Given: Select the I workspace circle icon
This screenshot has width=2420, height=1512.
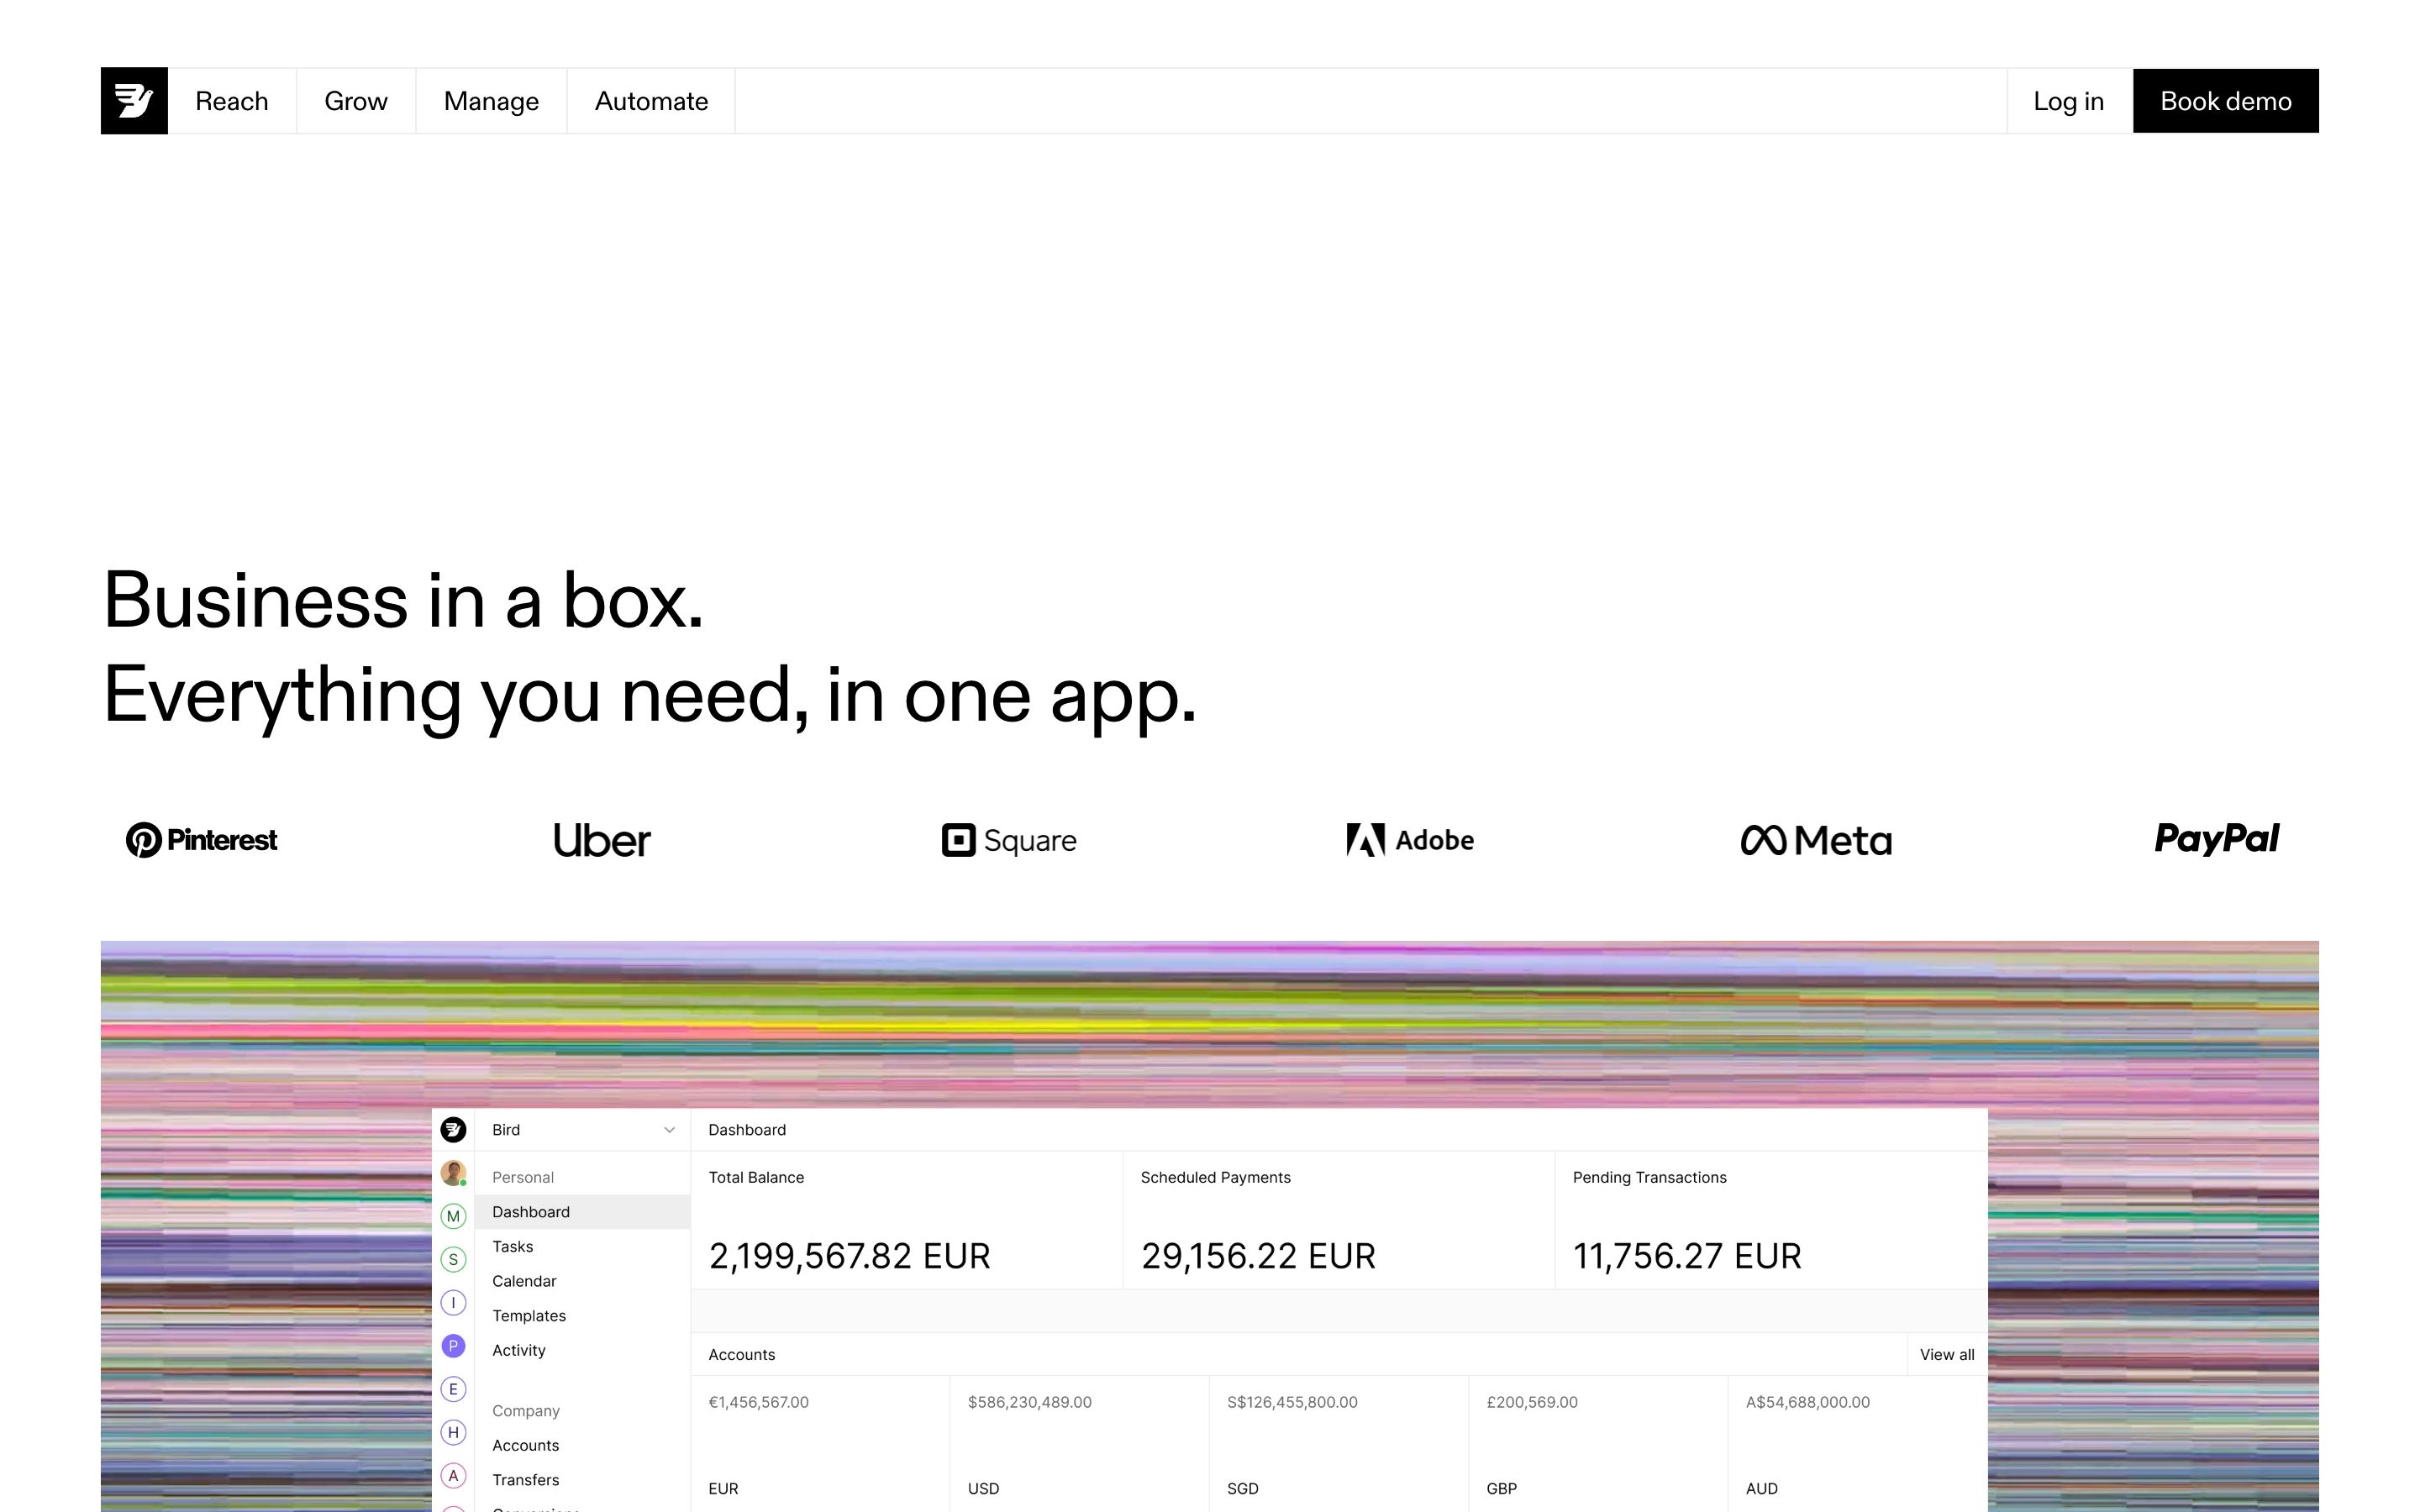Looking at the screenshot, I should coord(453,1302).
